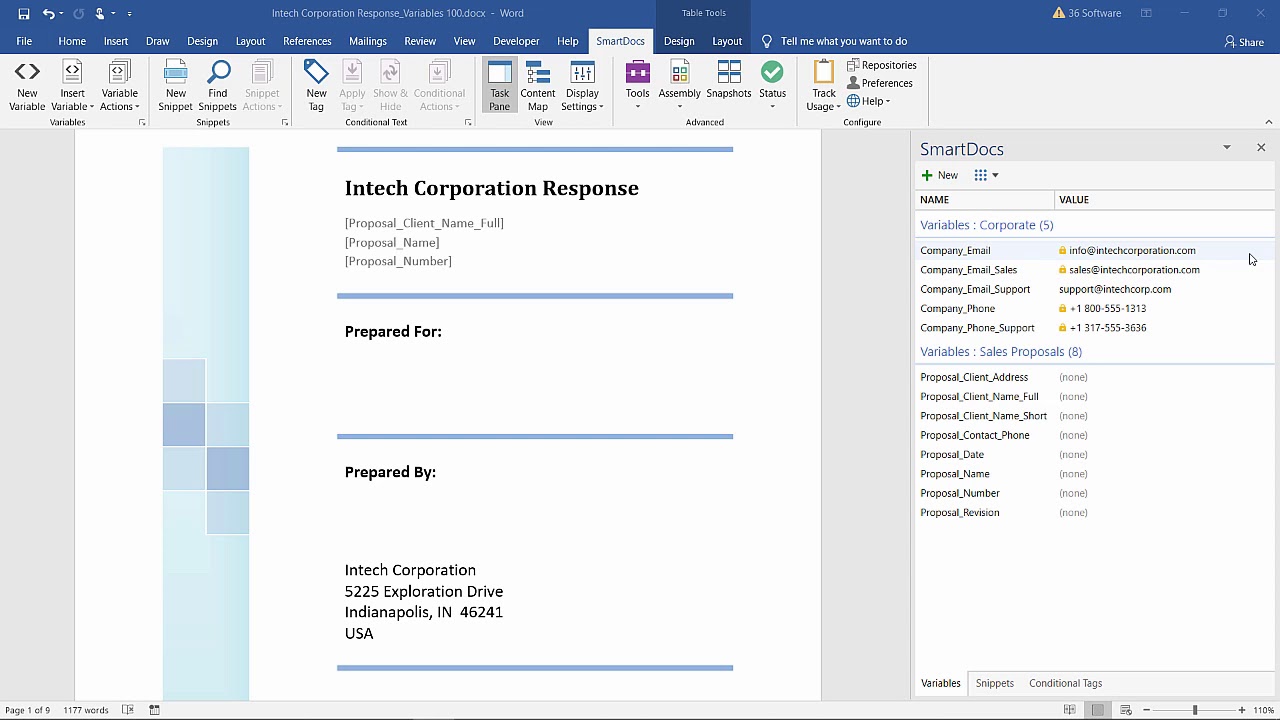Click the zoom out minus button

(x=1146, y=710)
